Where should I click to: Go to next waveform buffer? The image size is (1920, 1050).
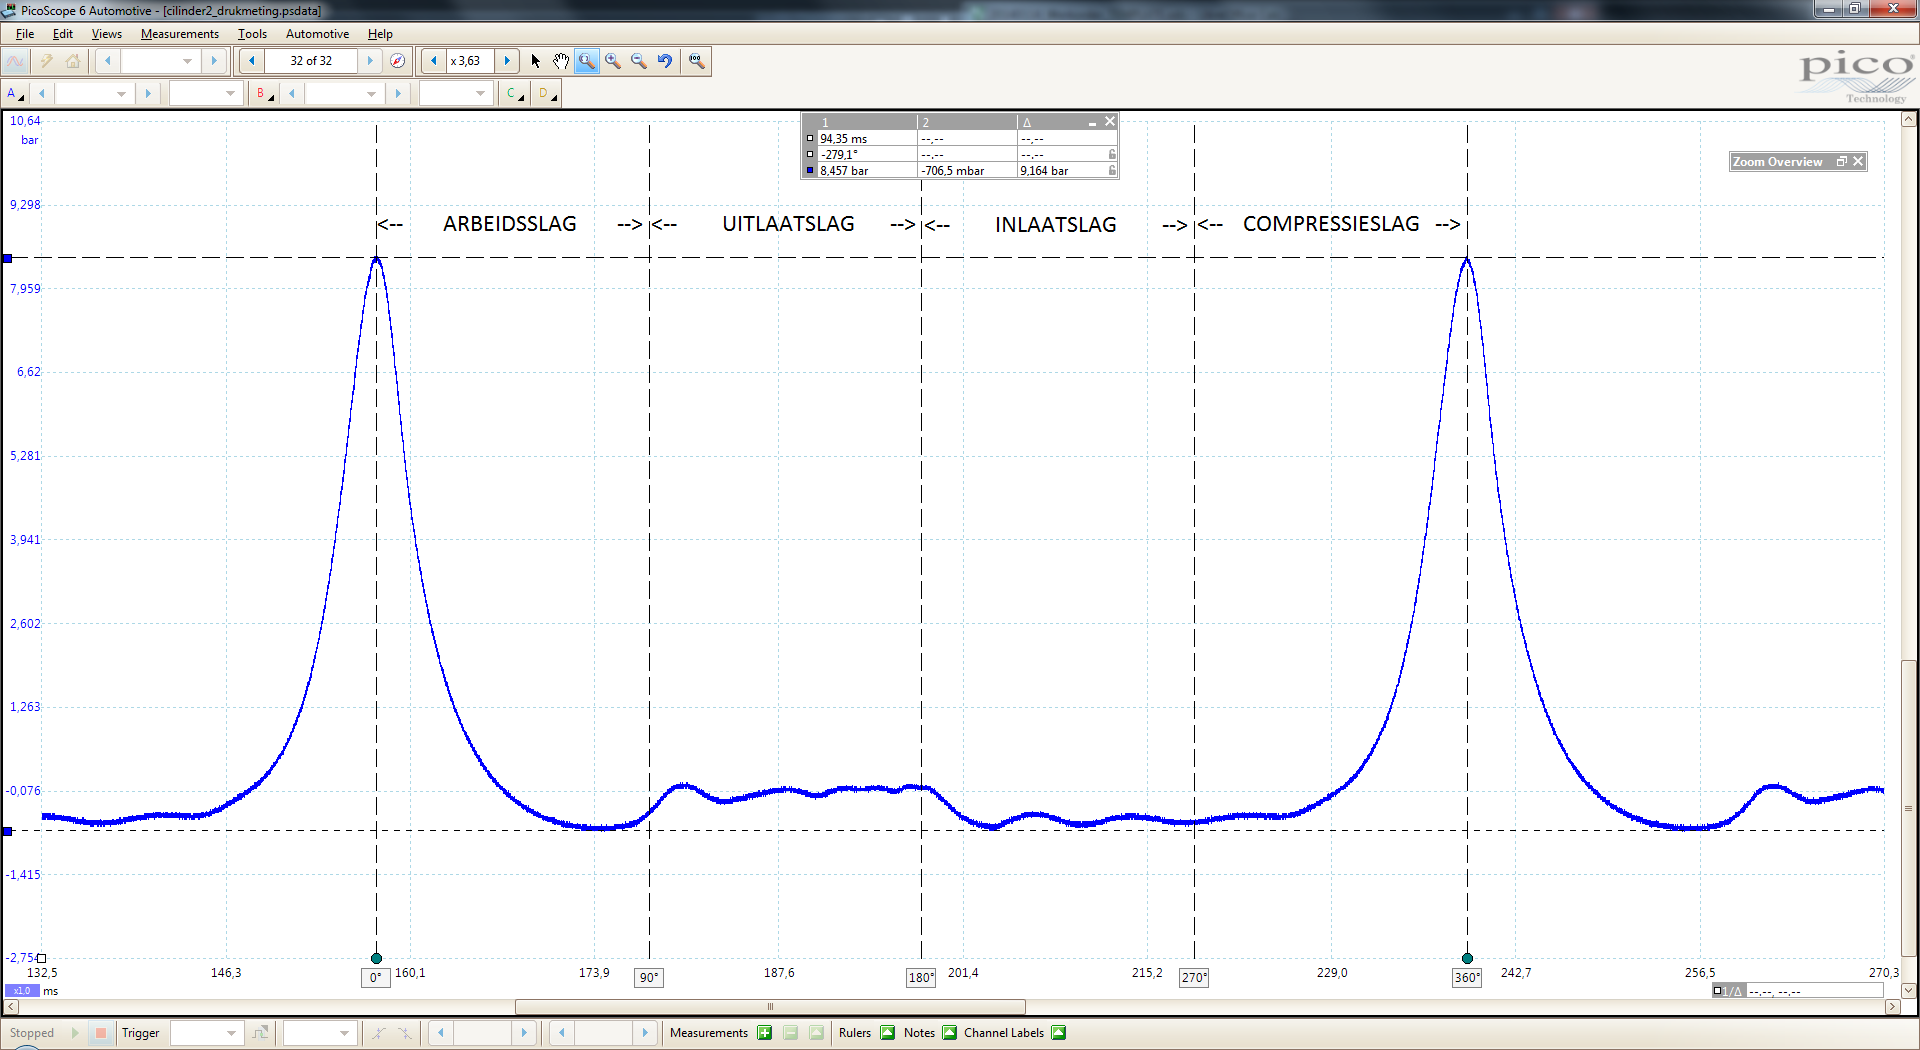point(370,61)
